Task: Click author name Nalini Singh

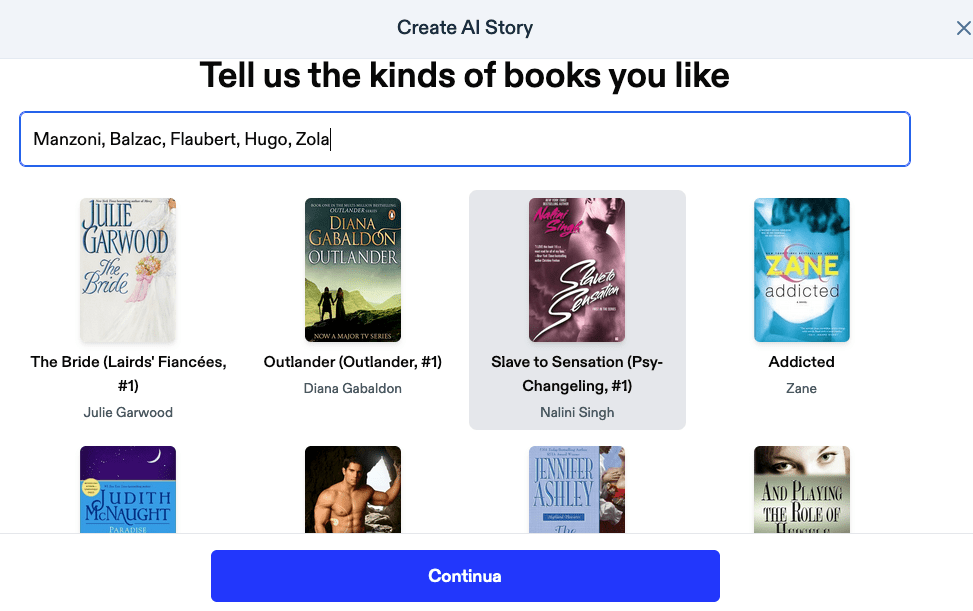Action: coord(577,412)
